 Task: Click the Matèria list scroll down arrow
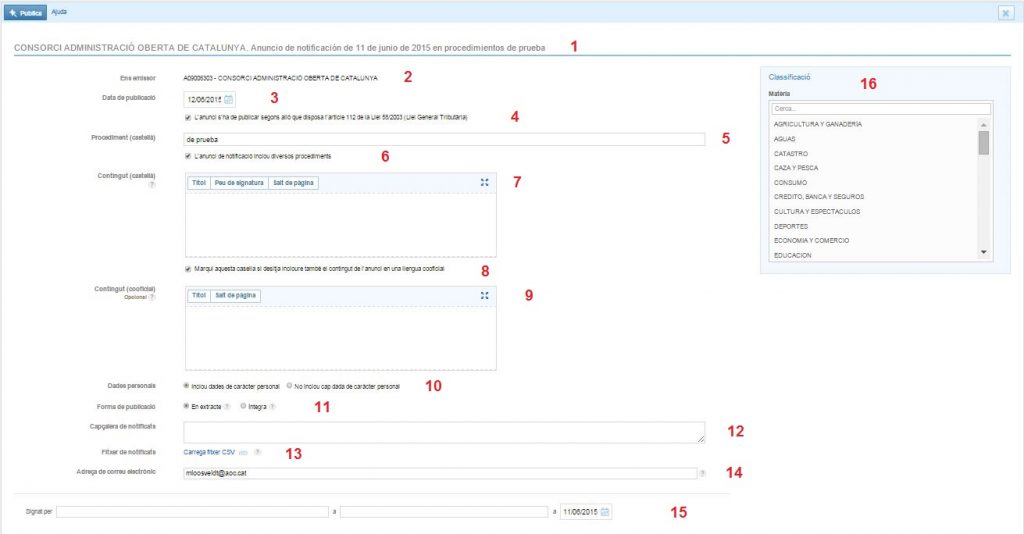tap(984, 253)
